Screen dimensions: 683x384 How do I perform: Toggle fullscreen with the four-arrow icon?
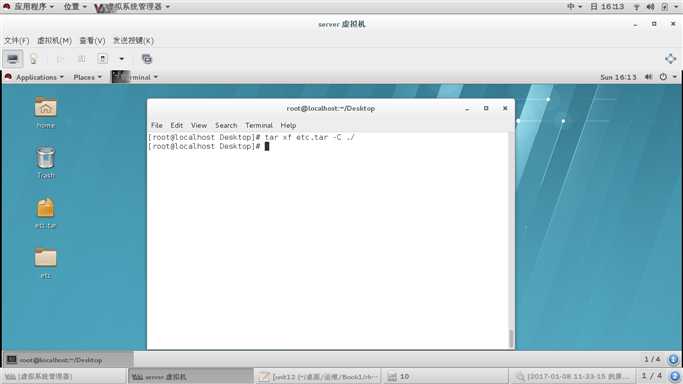pyautogui.click(x=670, y=59)
